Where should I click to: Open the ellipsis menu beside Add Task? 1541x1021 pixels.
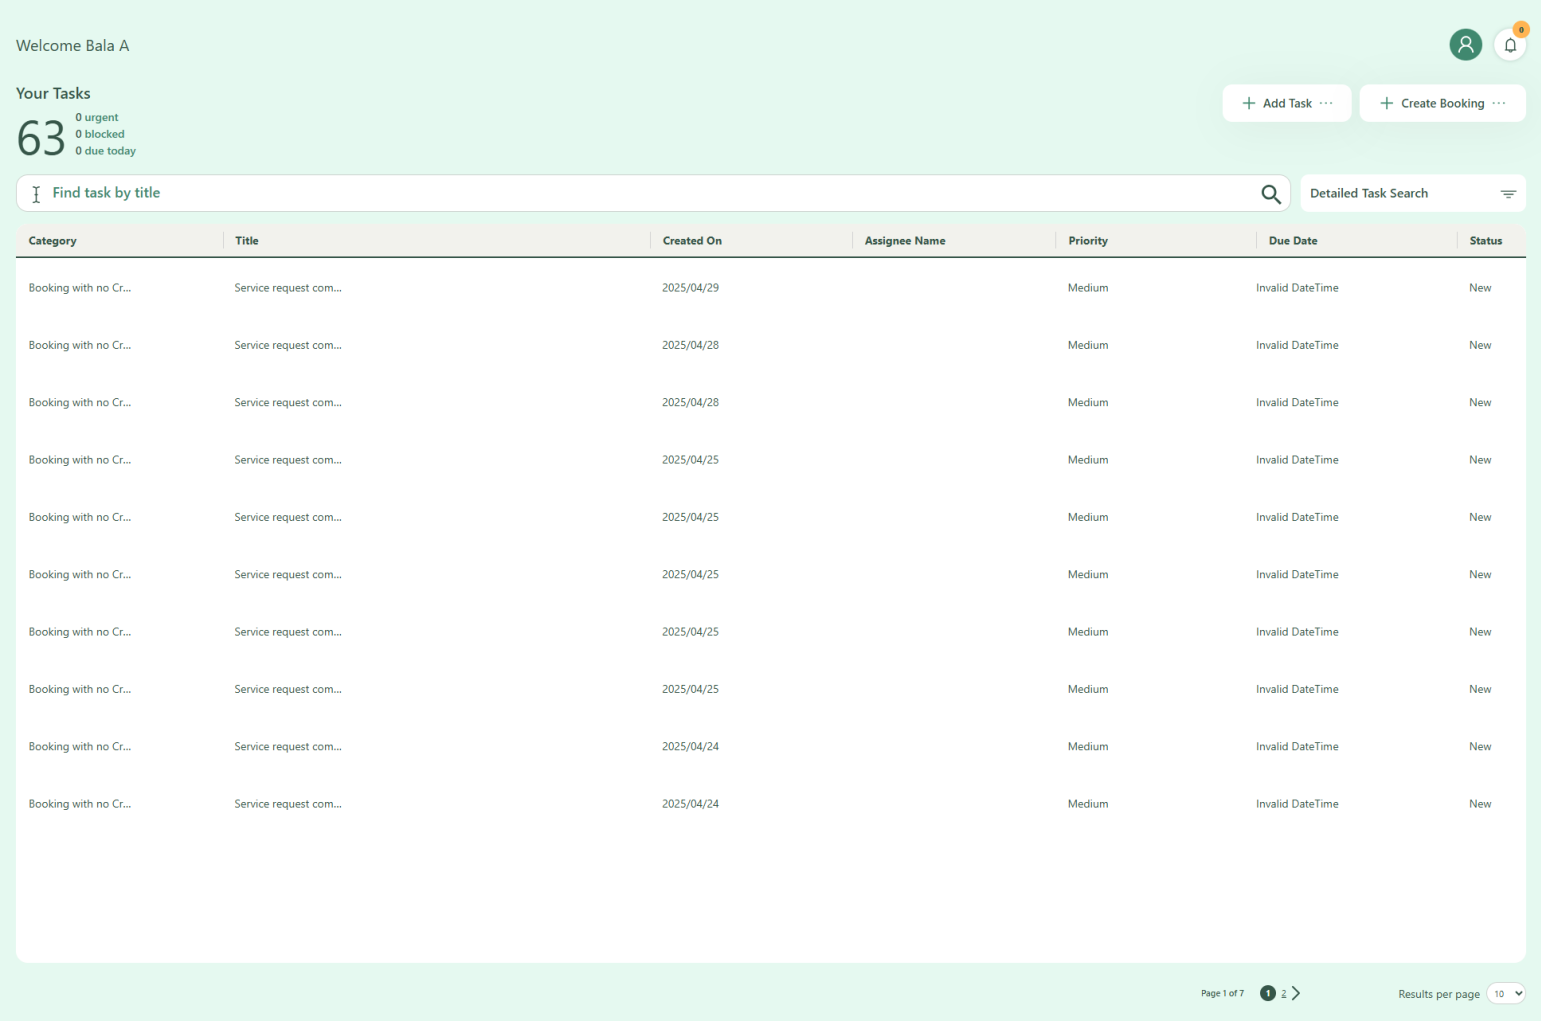coord(1326,104)
